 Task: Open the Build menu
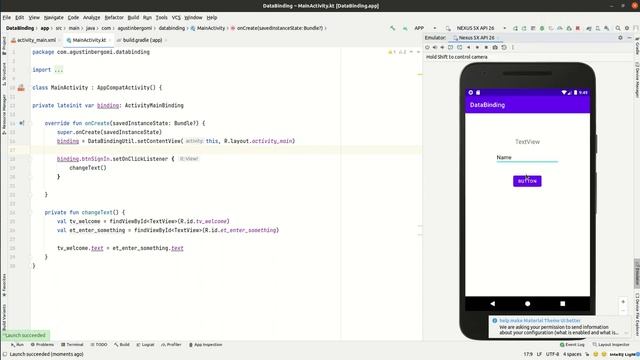[133, 18]
